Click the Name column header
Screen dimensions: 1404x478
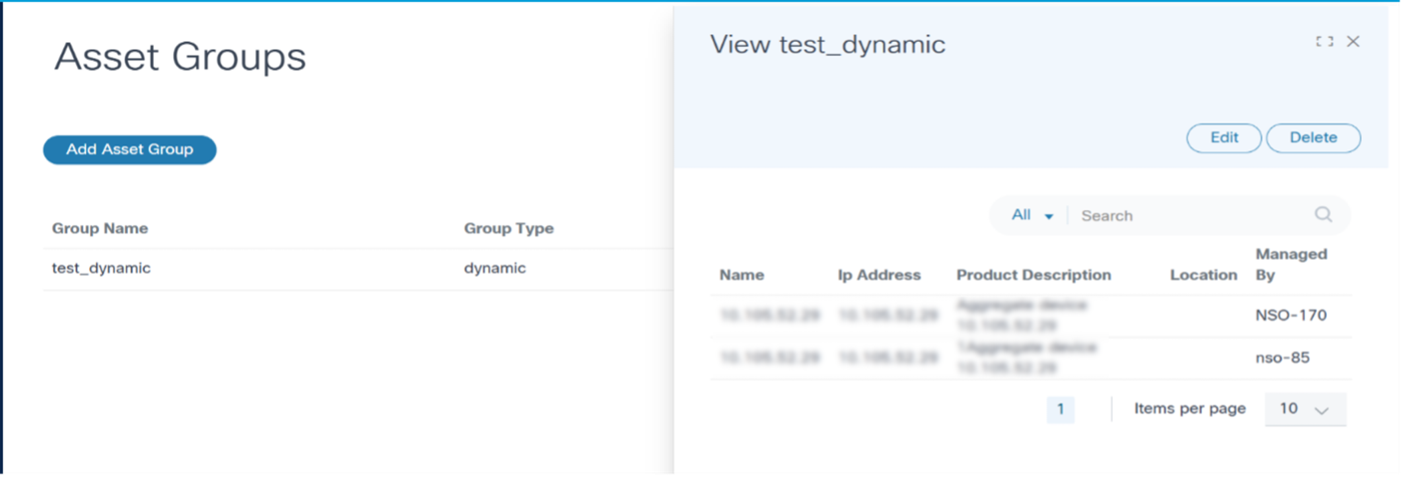[x=742, y=275]
